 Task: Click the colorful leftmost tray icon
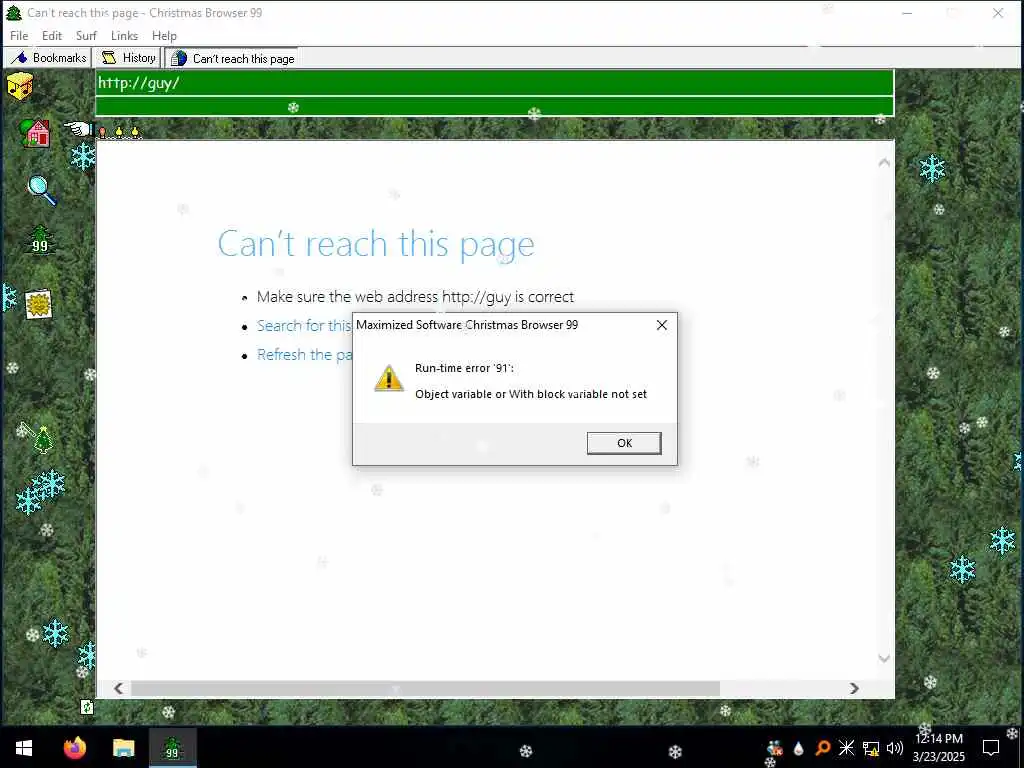(775, 748)
